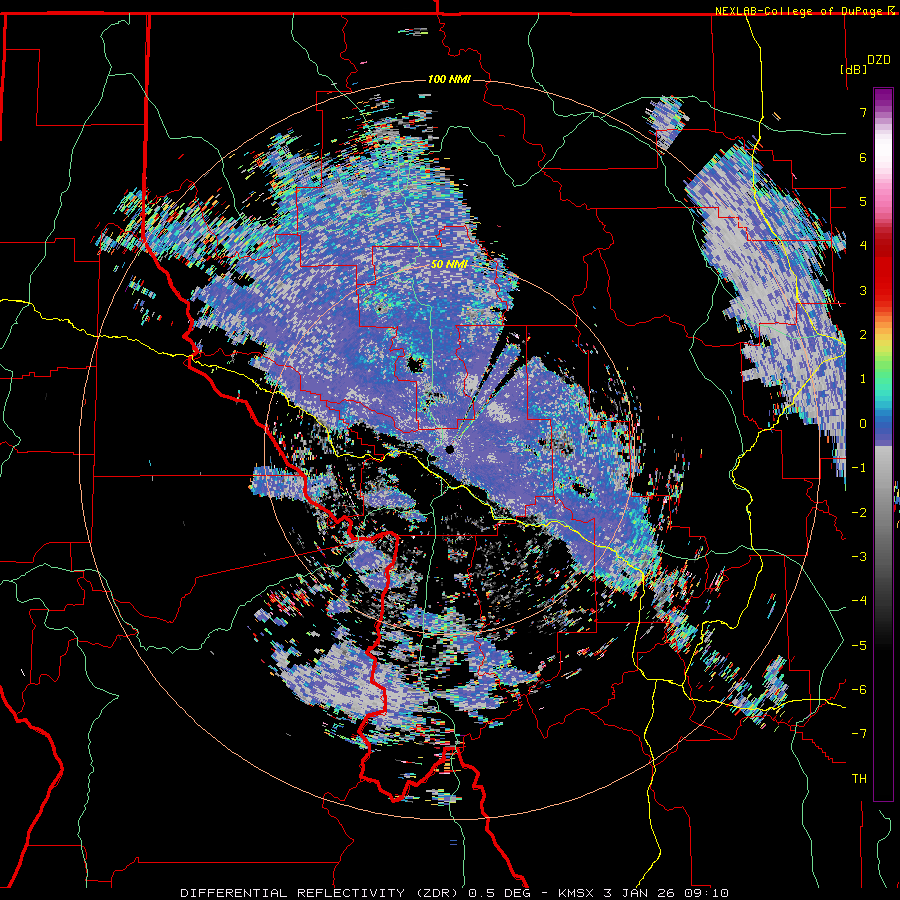The height and width of the screenshot is (900, 900).
Task: Click the 50 NMI range ring label
Action: (x=449, y=264)
